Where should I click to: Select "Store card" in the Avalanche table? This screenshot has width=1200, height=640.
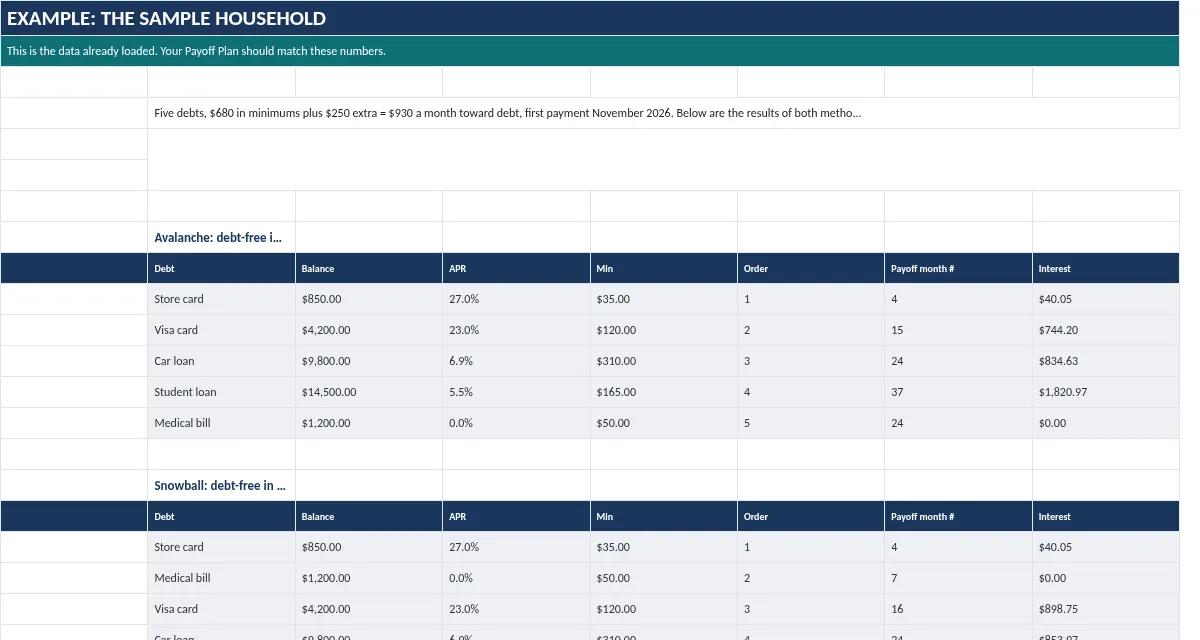point(221,299)
